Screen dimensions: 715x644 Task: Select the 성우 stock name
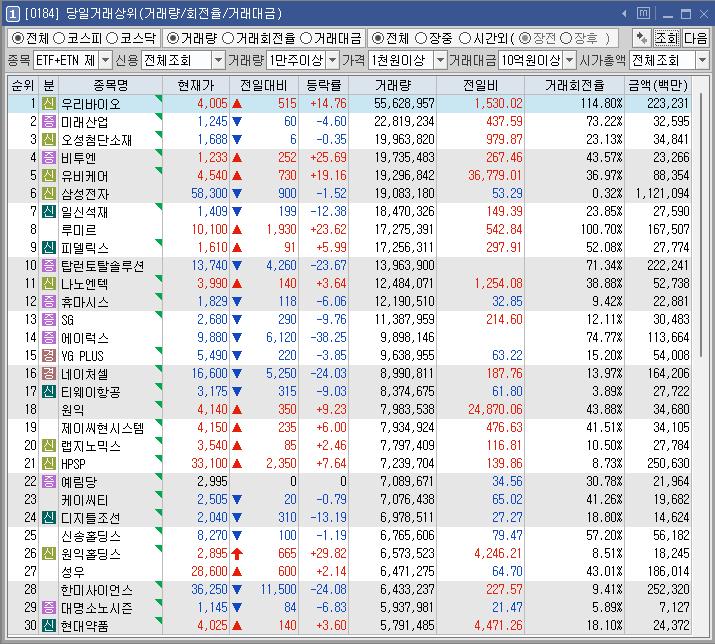pyautogui.click(x=73, y=571)
